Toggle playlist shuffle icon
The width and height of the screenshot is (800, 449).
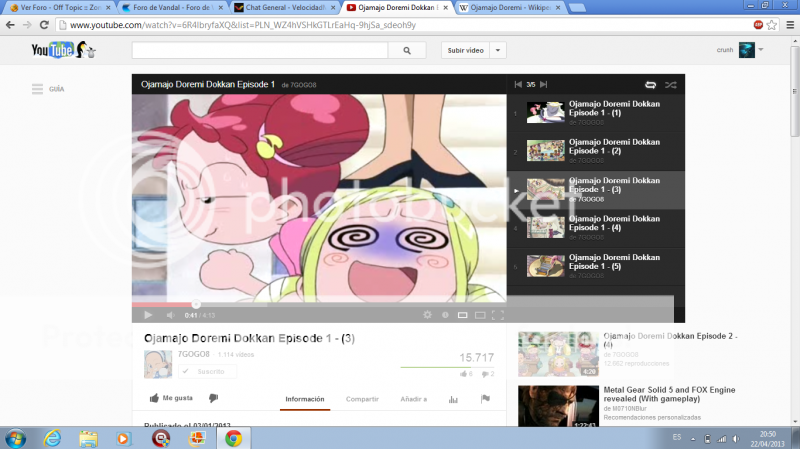point(670,85)
